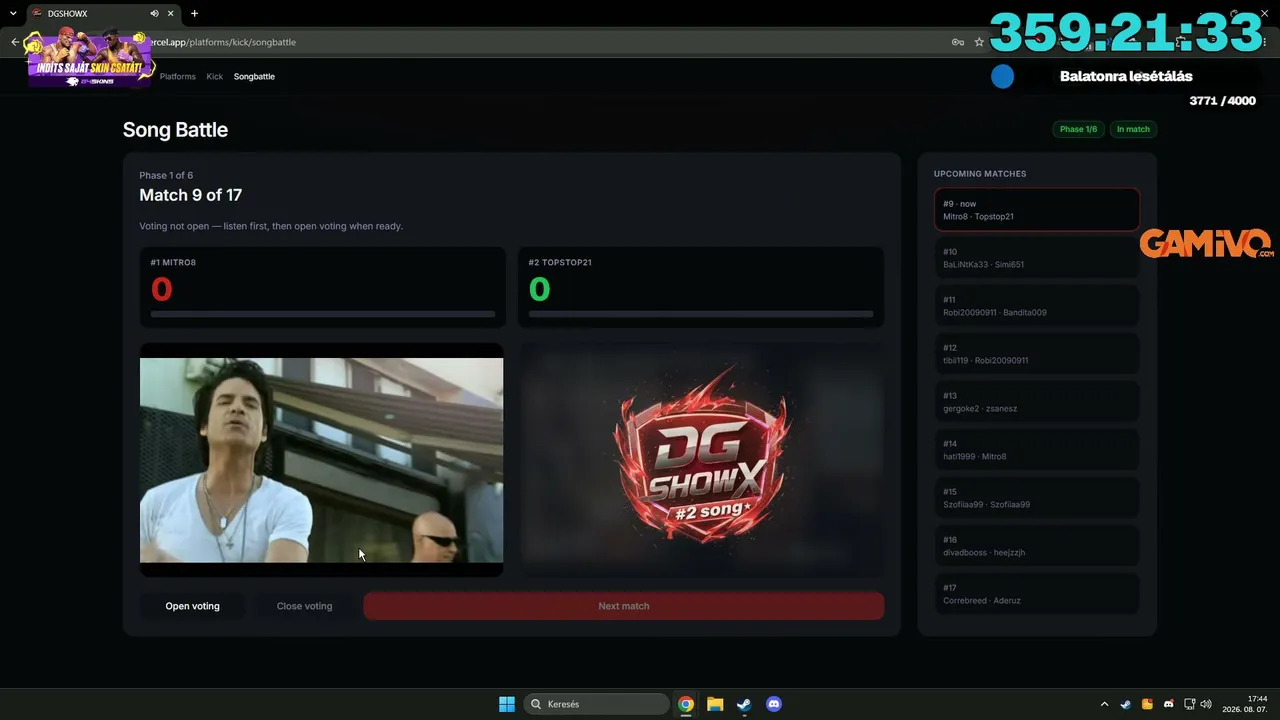The width and height of the screenshot is (1280, 720).
Task: Select match #13 gergoke2 · zsanesz
Action: 1037,402
